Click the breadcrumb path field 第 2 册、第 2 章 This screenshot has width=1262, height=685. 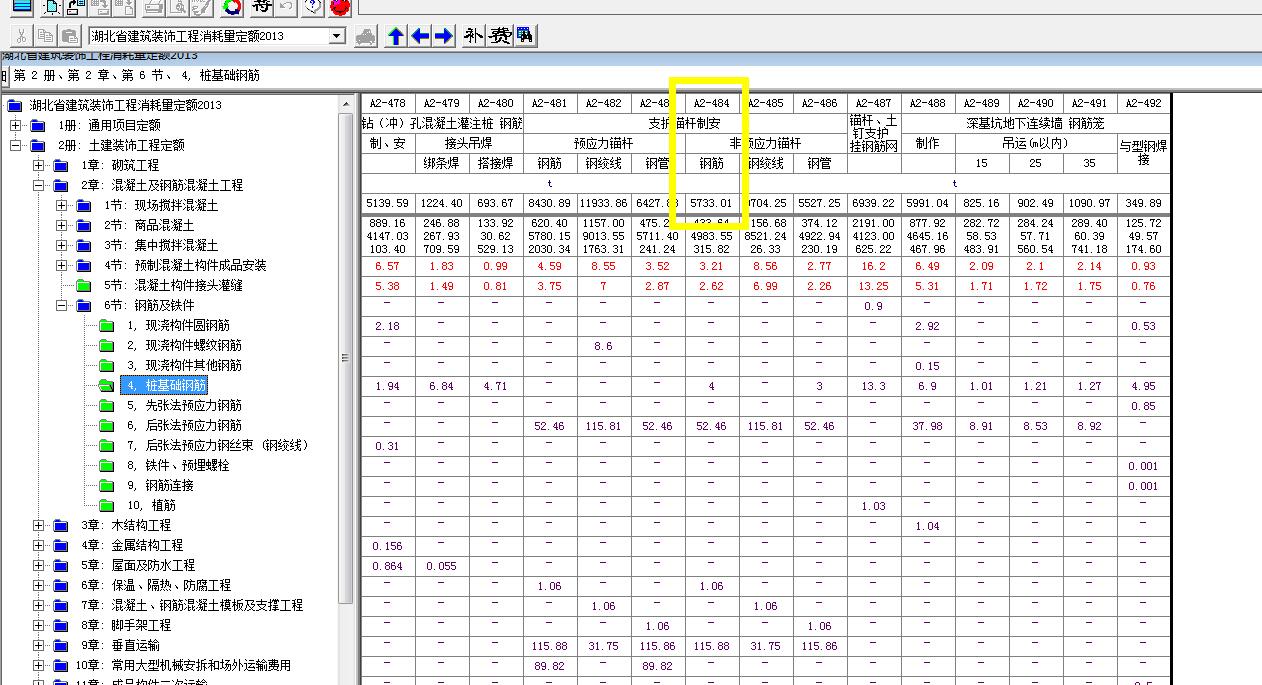(633, 76)
